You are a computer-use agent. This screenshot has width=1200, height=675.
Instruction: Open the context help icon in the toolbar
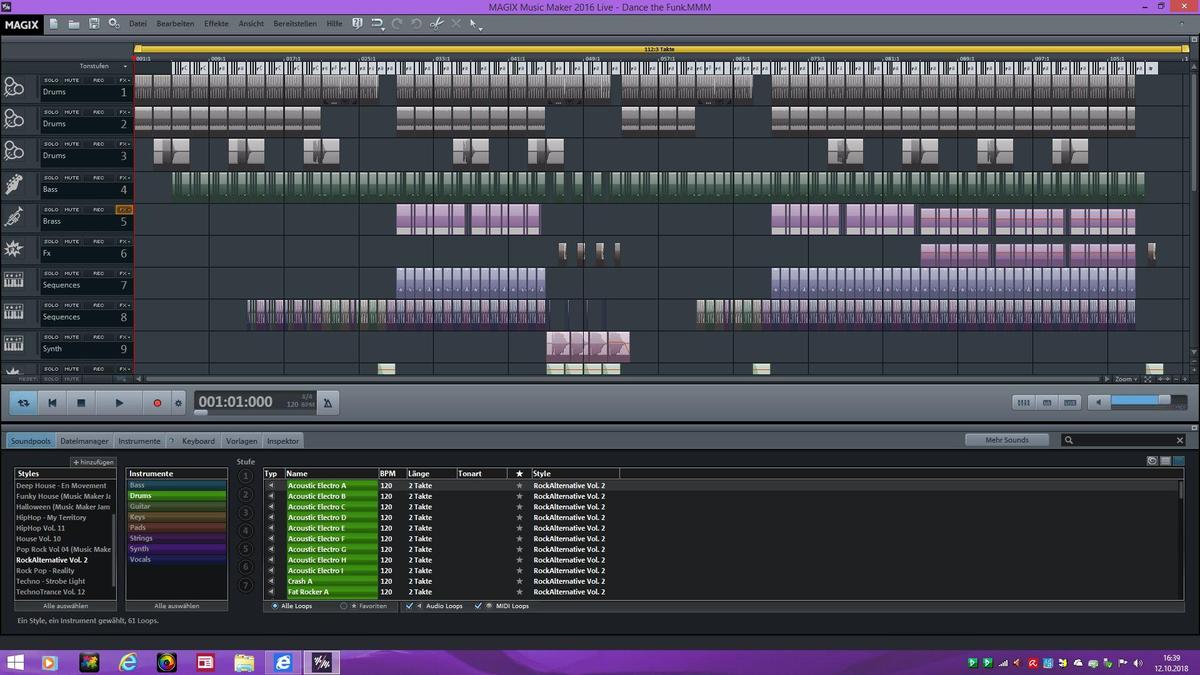(x=357, y=23)
